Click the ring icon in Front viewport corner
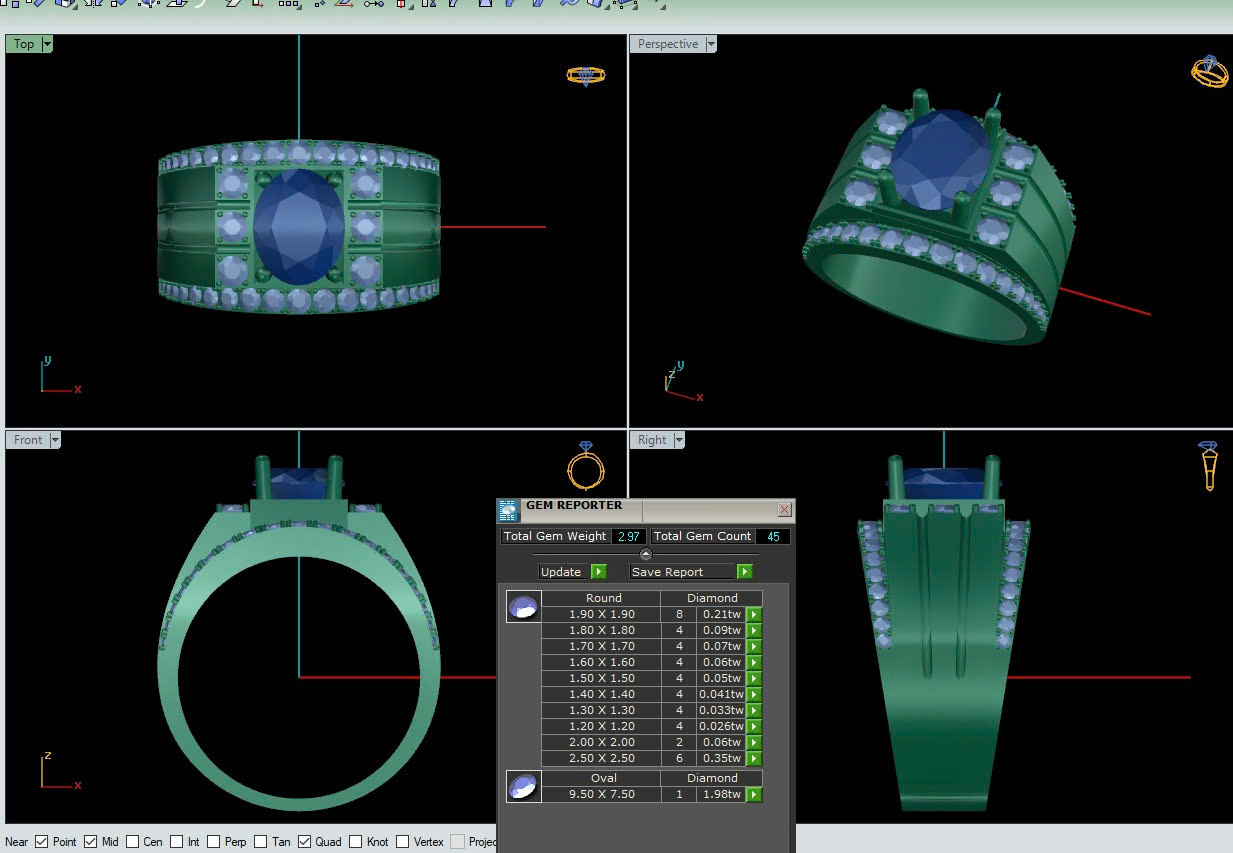1233x853 pixels. [585, 466]
